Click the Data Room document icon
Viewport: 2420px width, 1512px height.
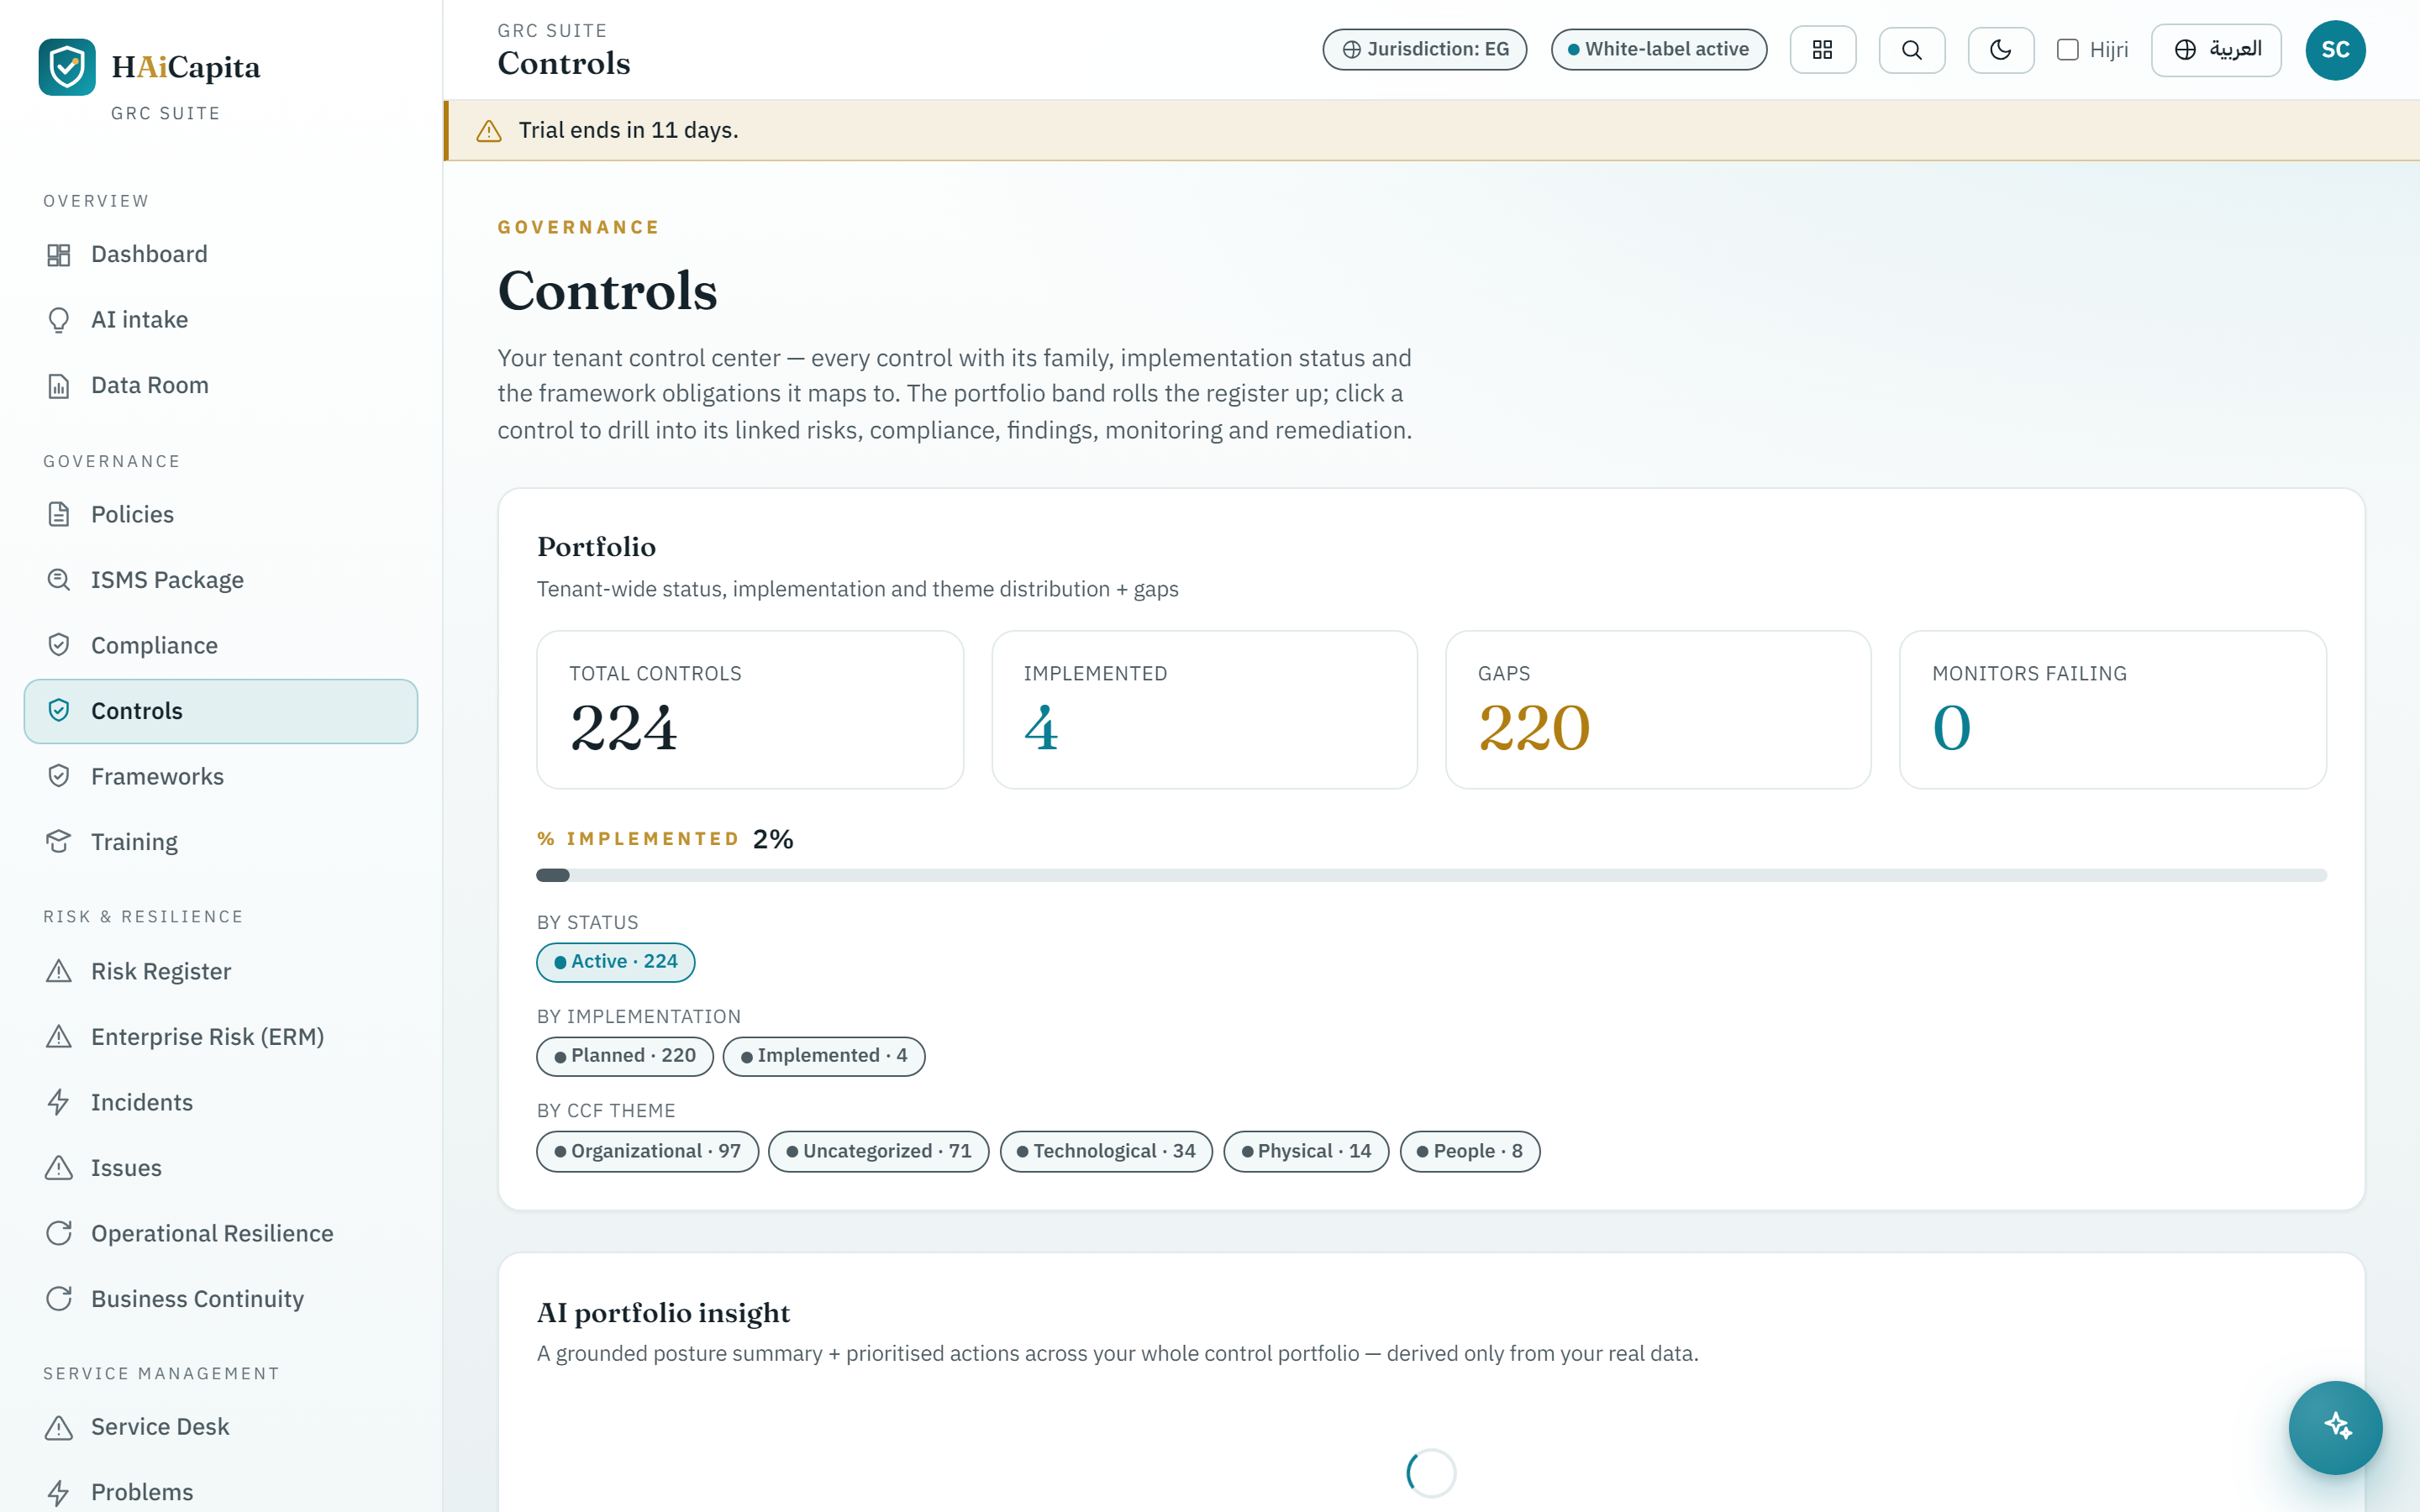(x=59, y=386)
